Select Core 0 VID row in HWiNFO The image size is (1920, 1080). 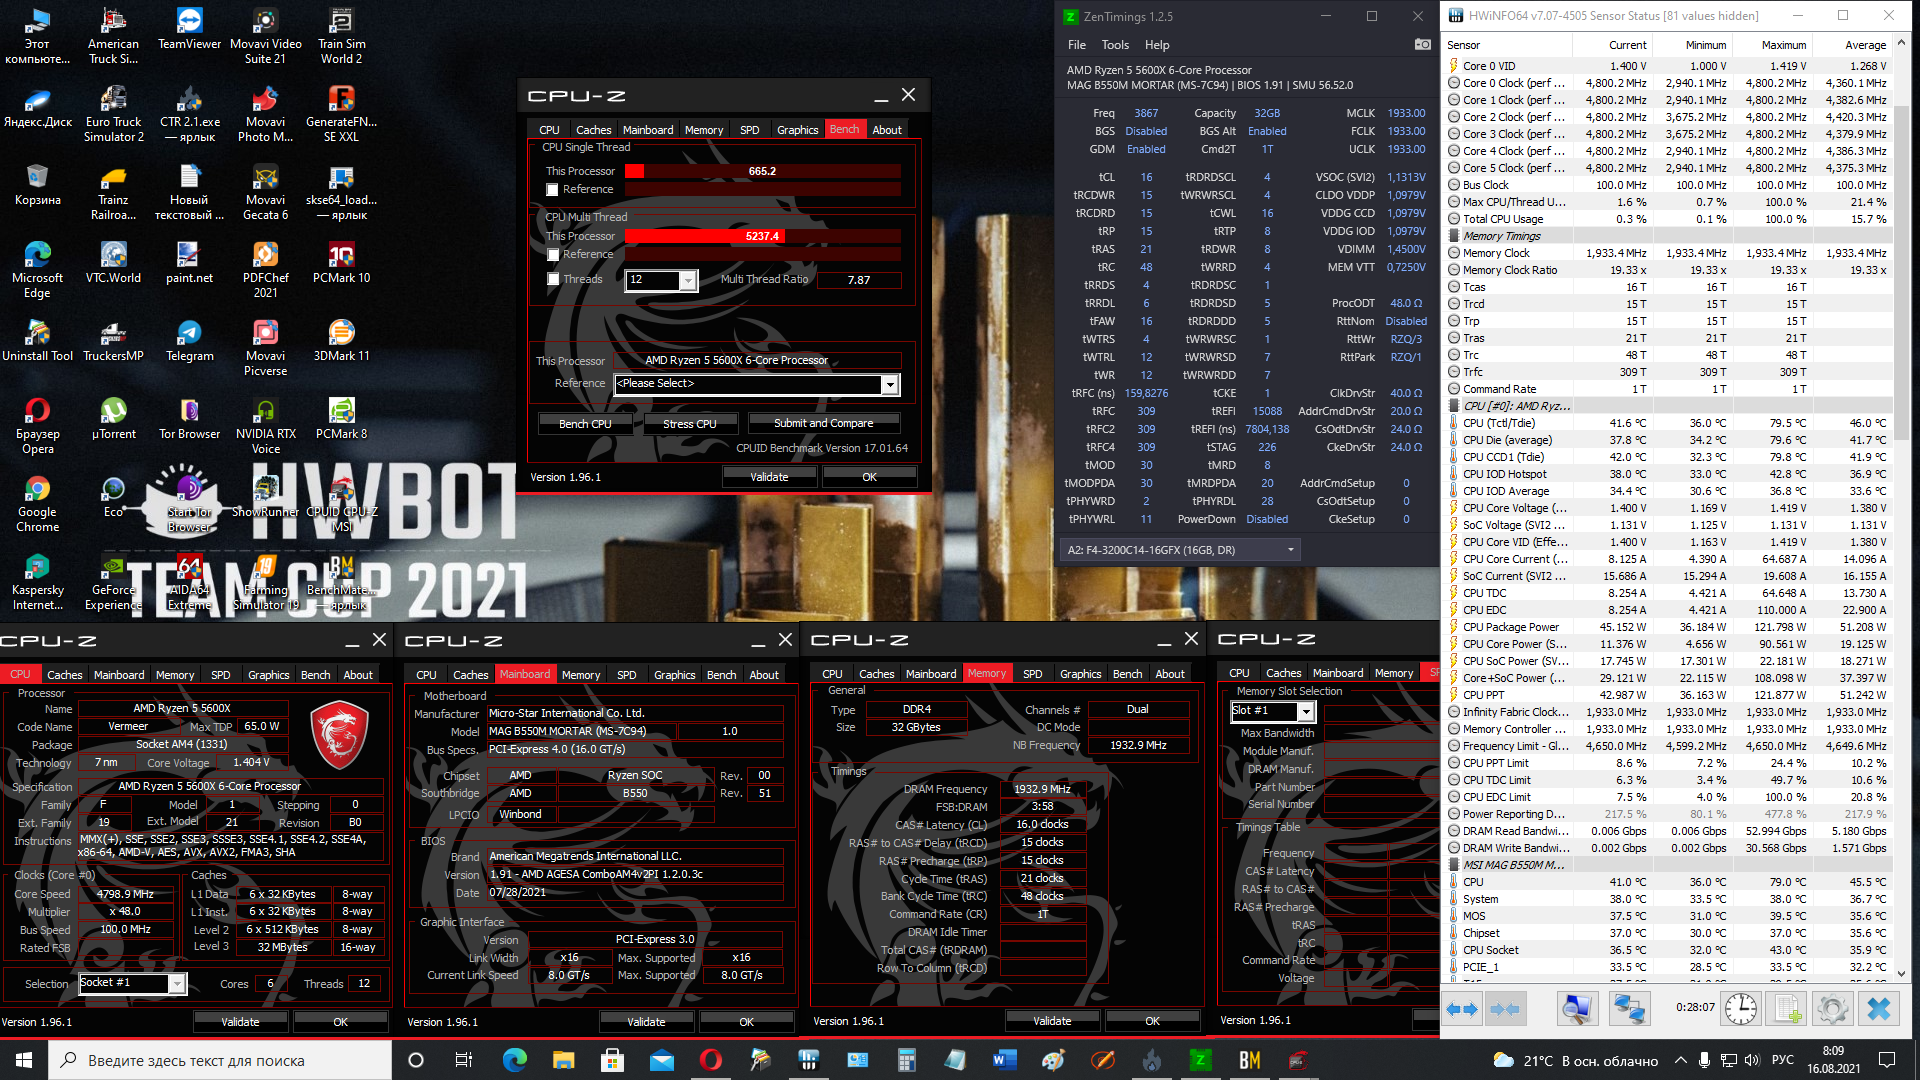1669,66
